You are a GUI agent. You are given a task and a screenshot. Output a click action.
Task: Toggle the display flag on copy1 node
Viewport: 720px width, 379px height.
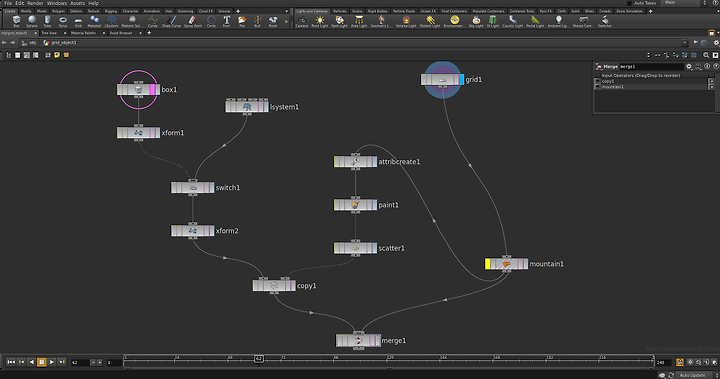coord(292,286)
